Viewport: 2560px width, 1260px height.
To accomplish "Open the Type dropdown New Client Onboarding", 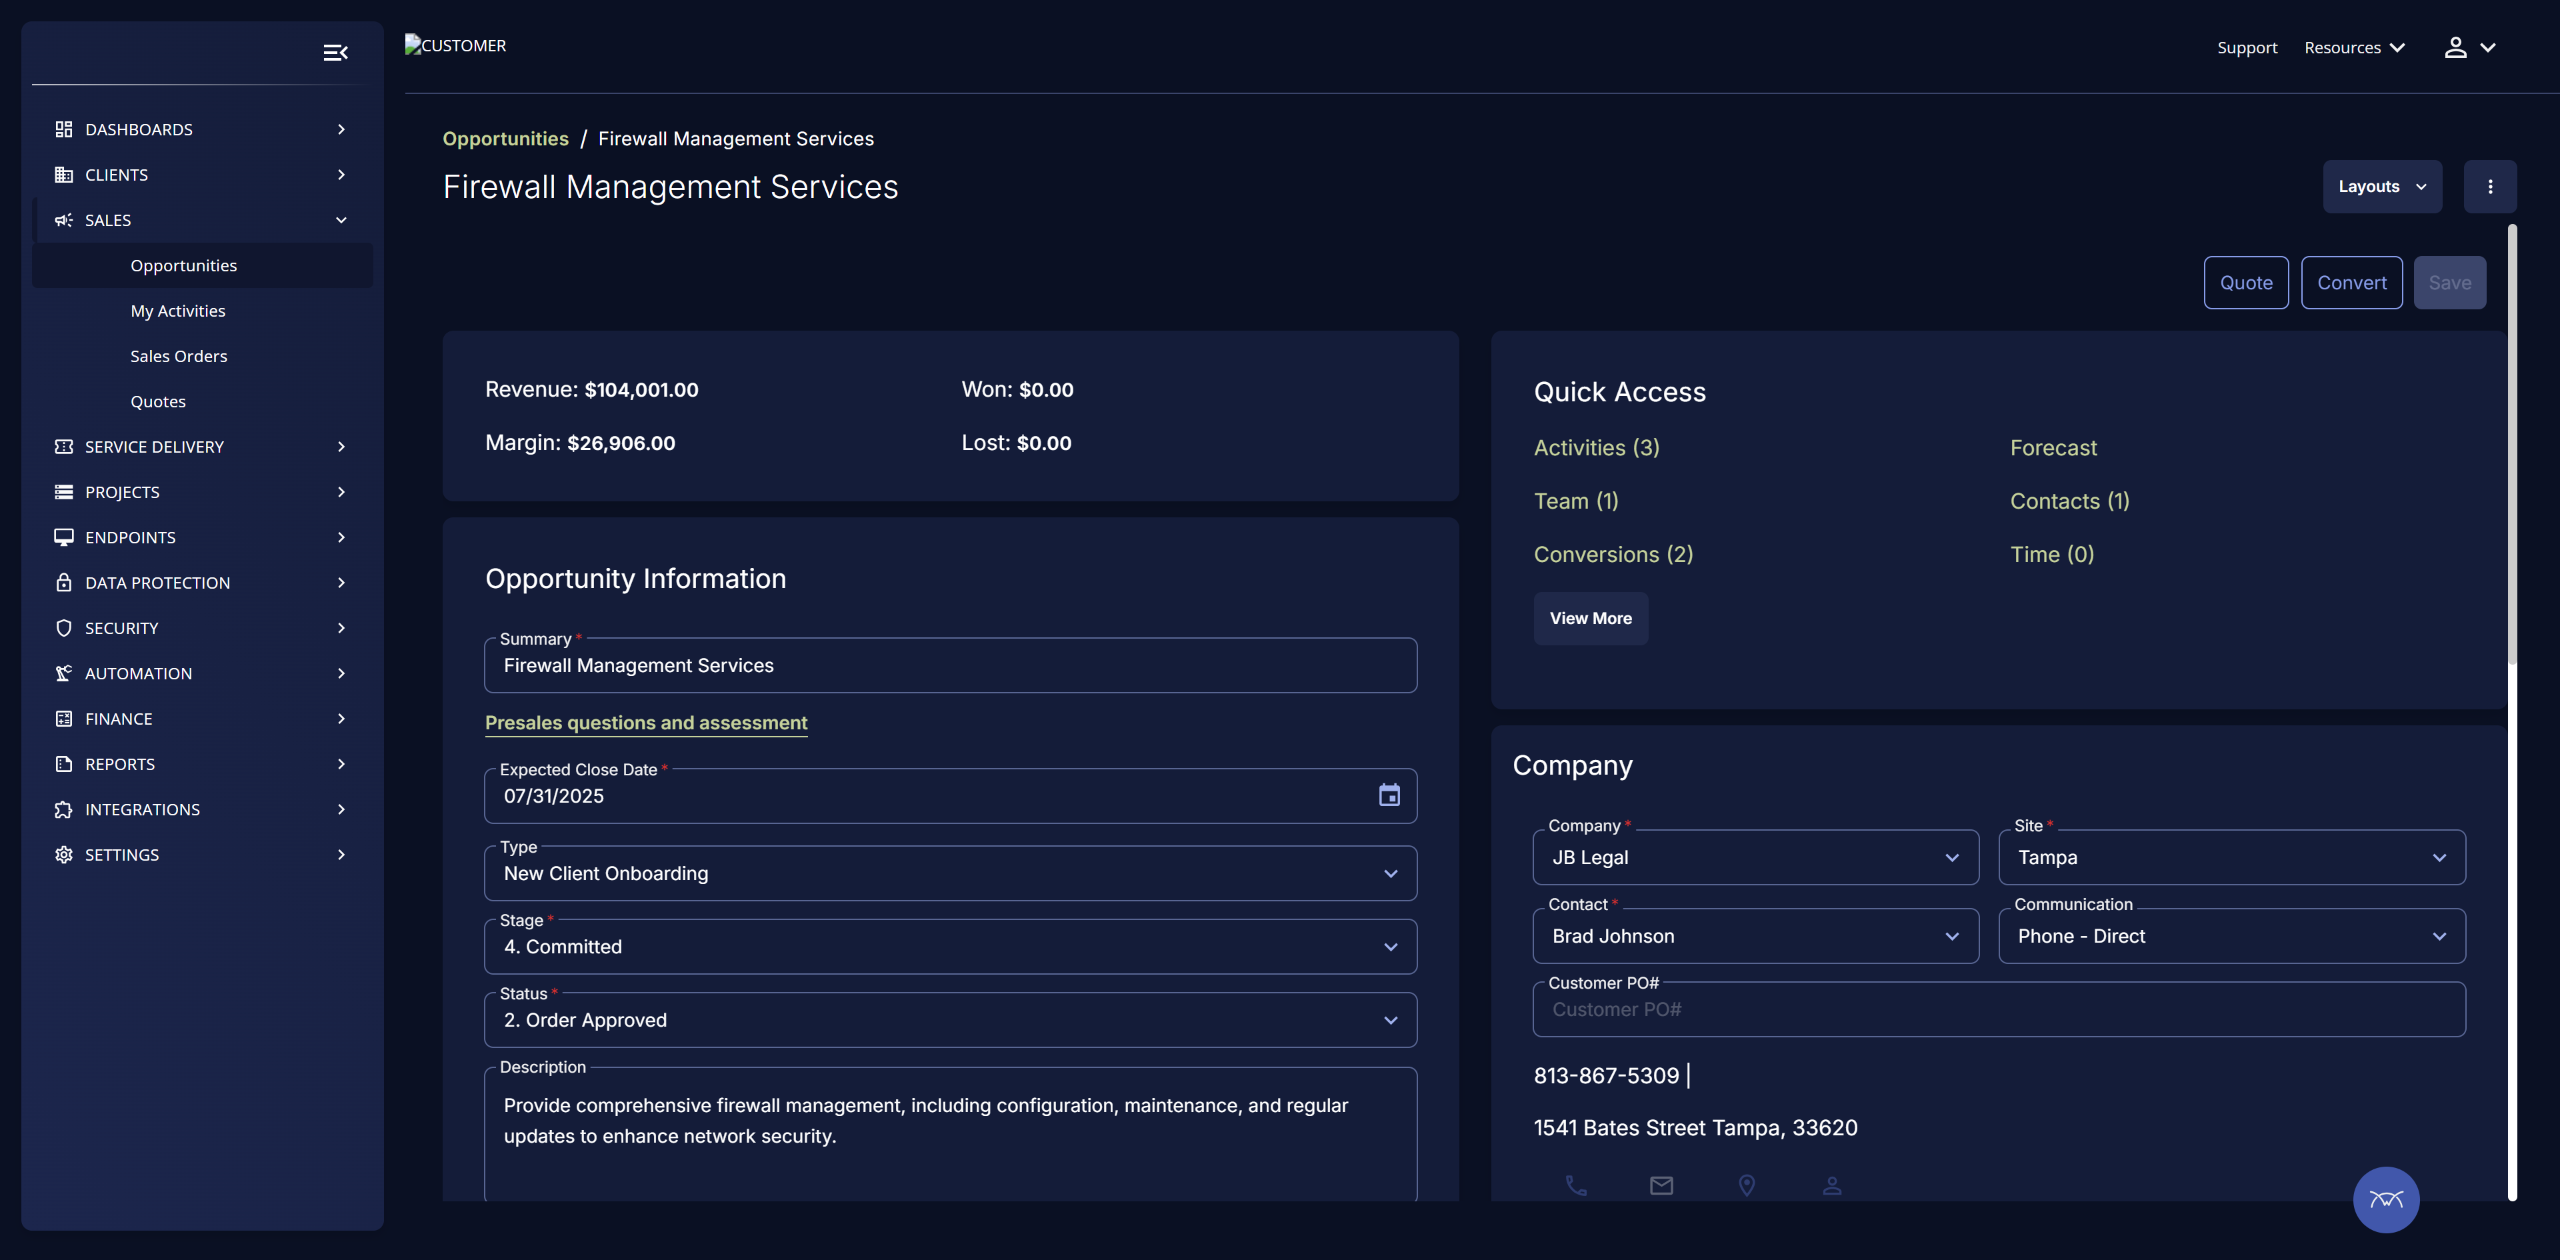I will pyautogui.click(x=950, y=873).
